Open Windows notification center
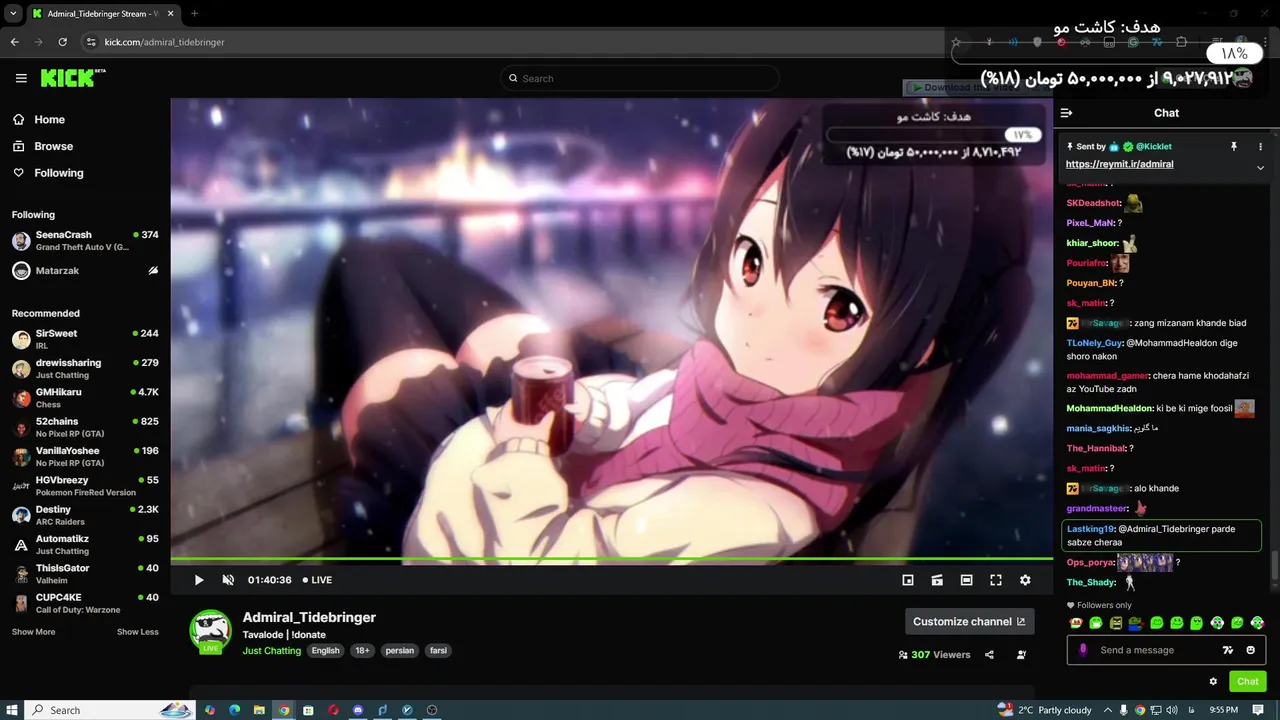This screenshot has width=1280, height=720. [1258, 710]
